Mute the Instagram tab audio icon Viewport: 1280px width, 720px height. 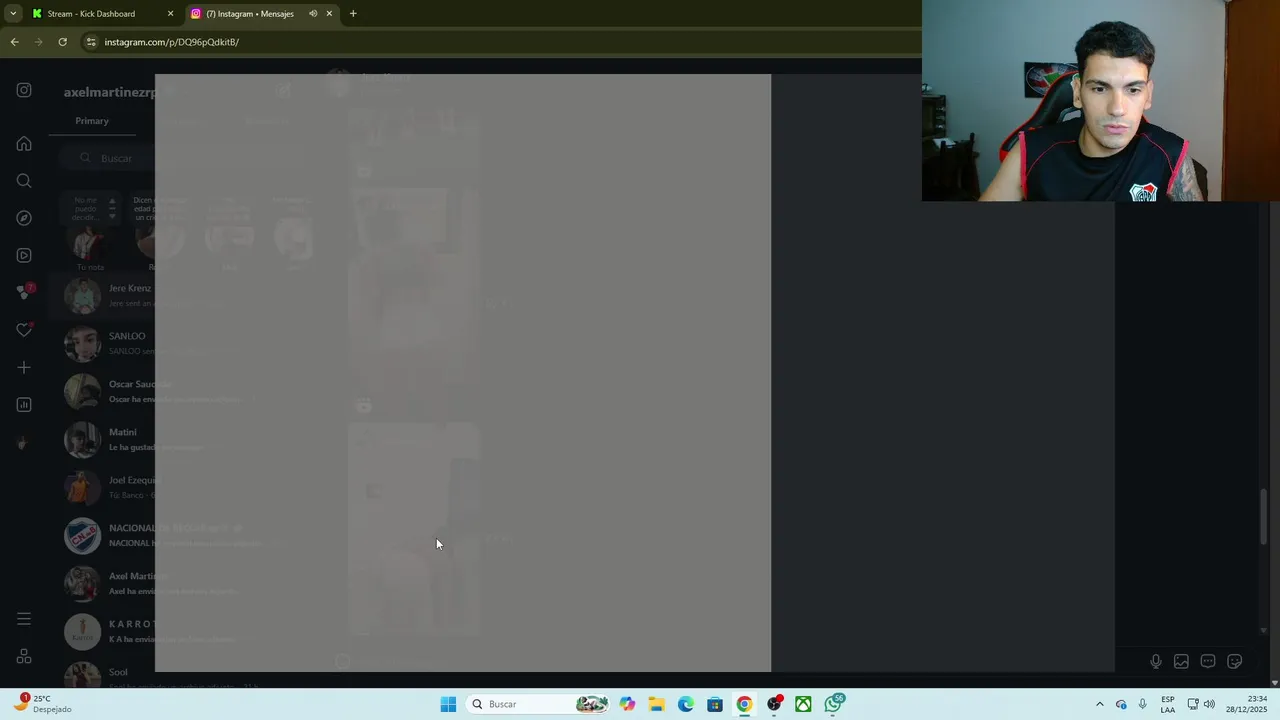[313, 14]
